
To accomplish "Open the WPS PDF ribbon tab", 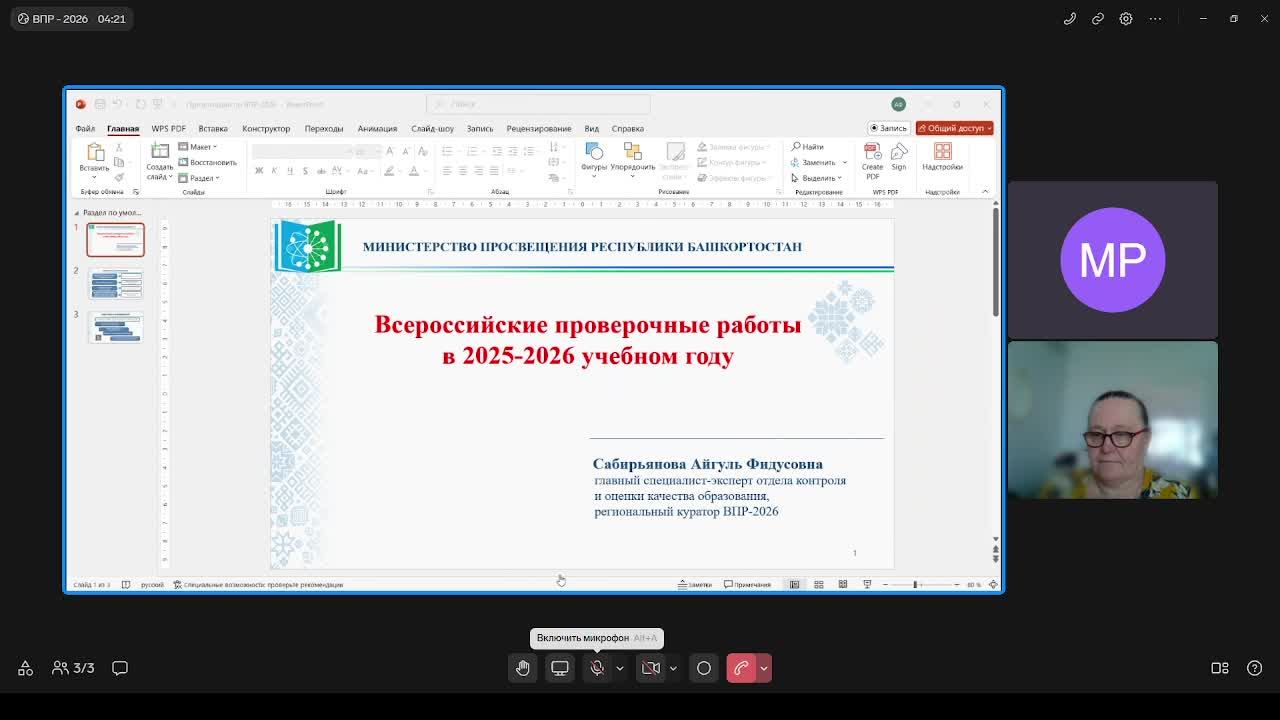I will pyautogui.click(x=169, y=128).
